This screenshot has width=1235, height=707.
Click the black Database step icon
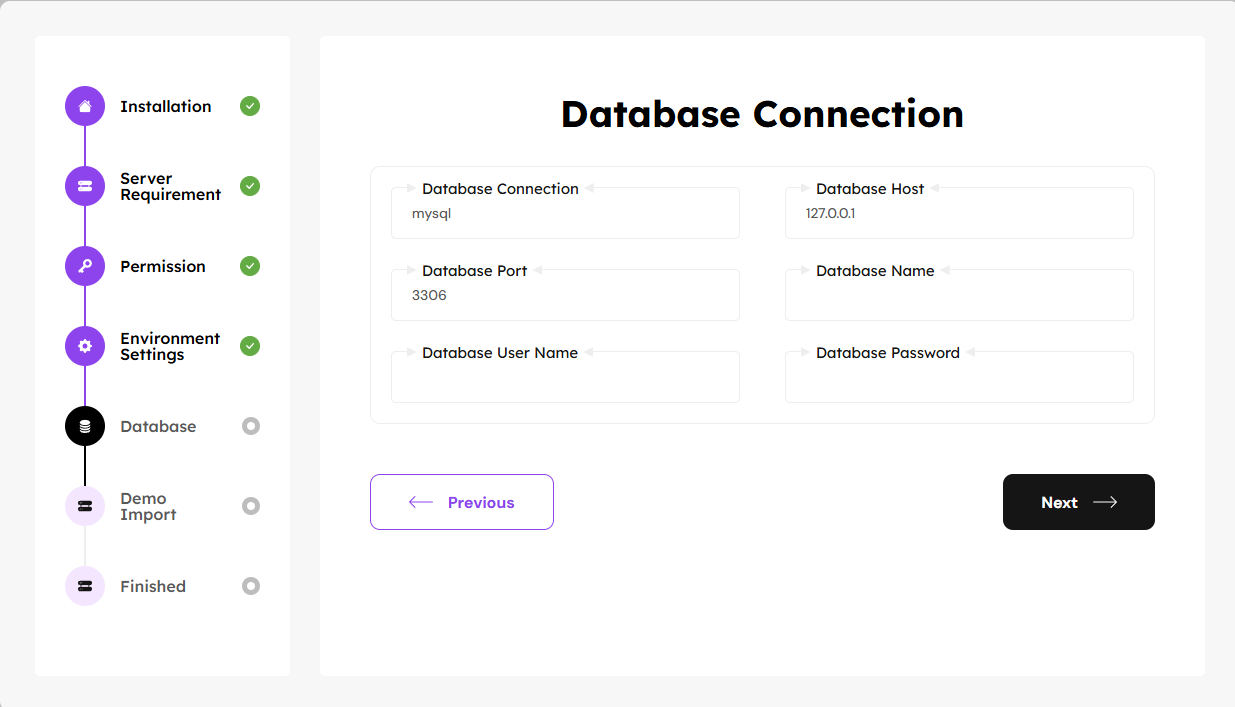[85, 426]
